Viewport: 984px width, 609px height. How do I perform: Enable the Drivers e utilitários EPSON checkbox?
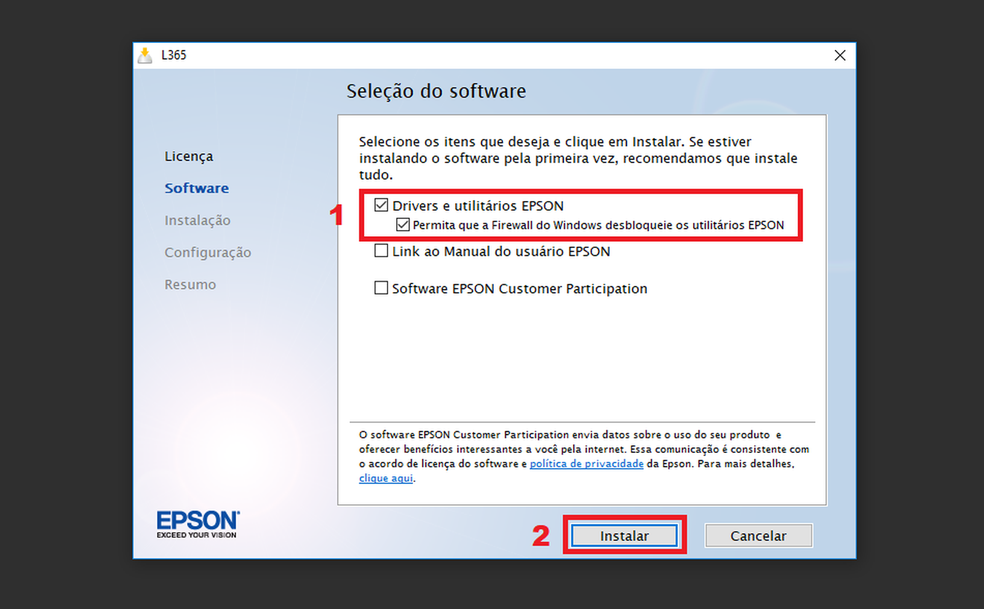[381, 205]
